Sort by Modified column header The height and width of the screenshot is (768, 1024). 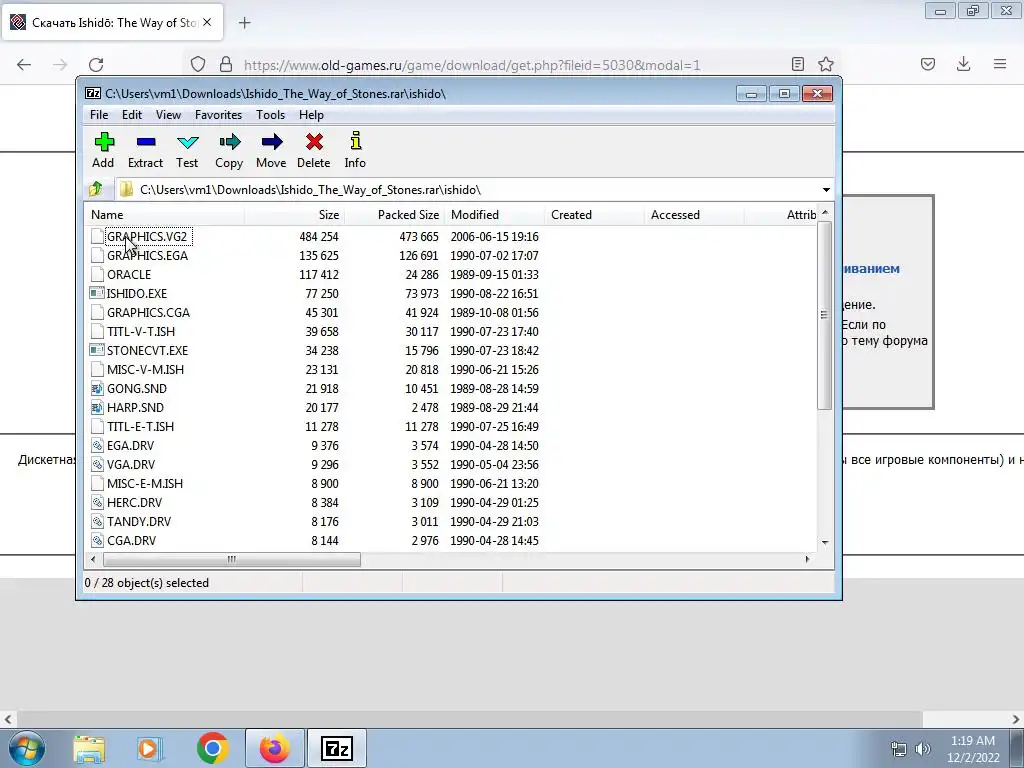[x=495, y=215]
